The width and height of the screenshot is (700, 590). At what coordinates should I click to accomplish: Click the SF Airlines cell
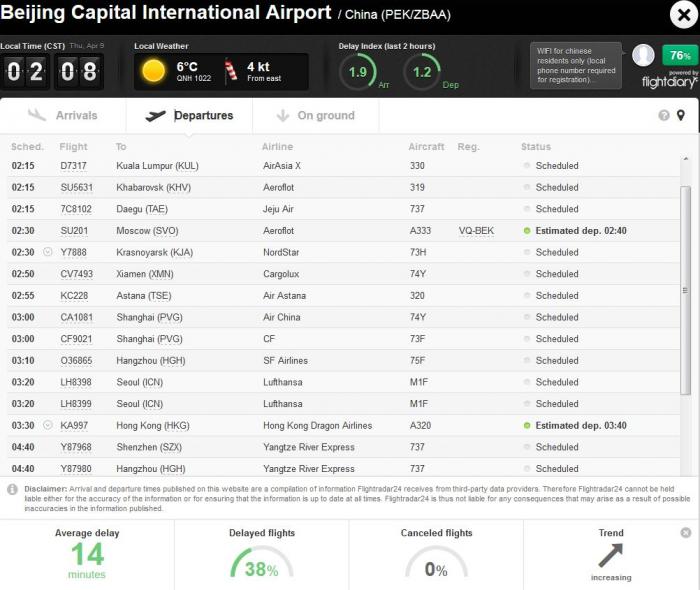[x=285, y=361]
